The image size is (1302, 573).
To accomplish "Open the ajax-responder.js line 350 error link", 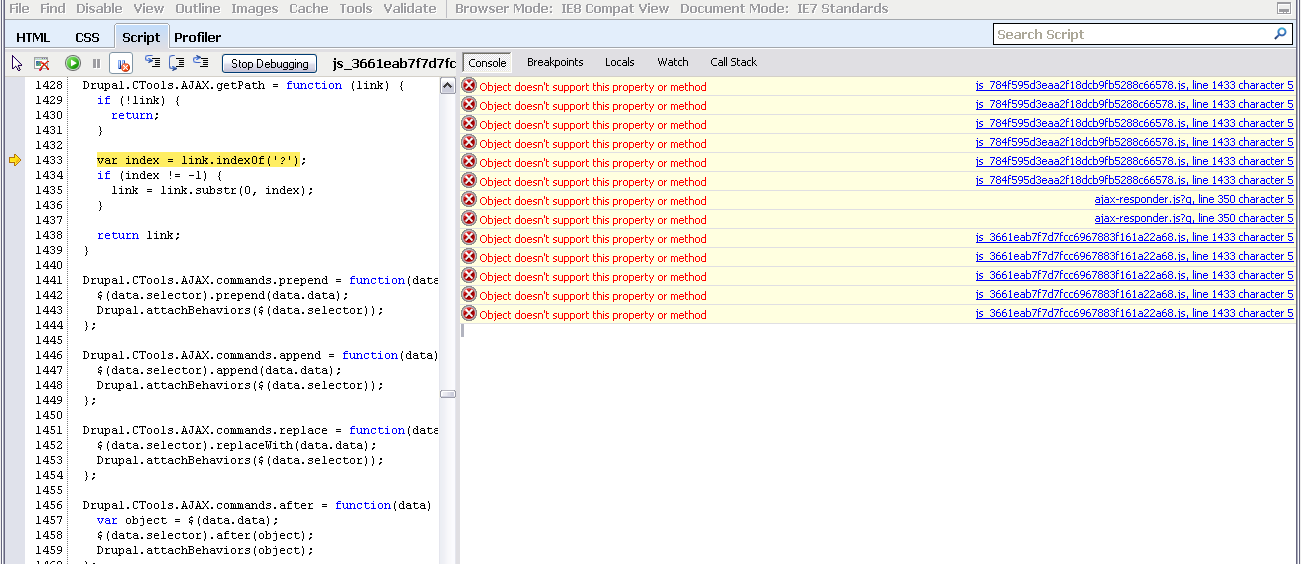I will (1193, 200).
